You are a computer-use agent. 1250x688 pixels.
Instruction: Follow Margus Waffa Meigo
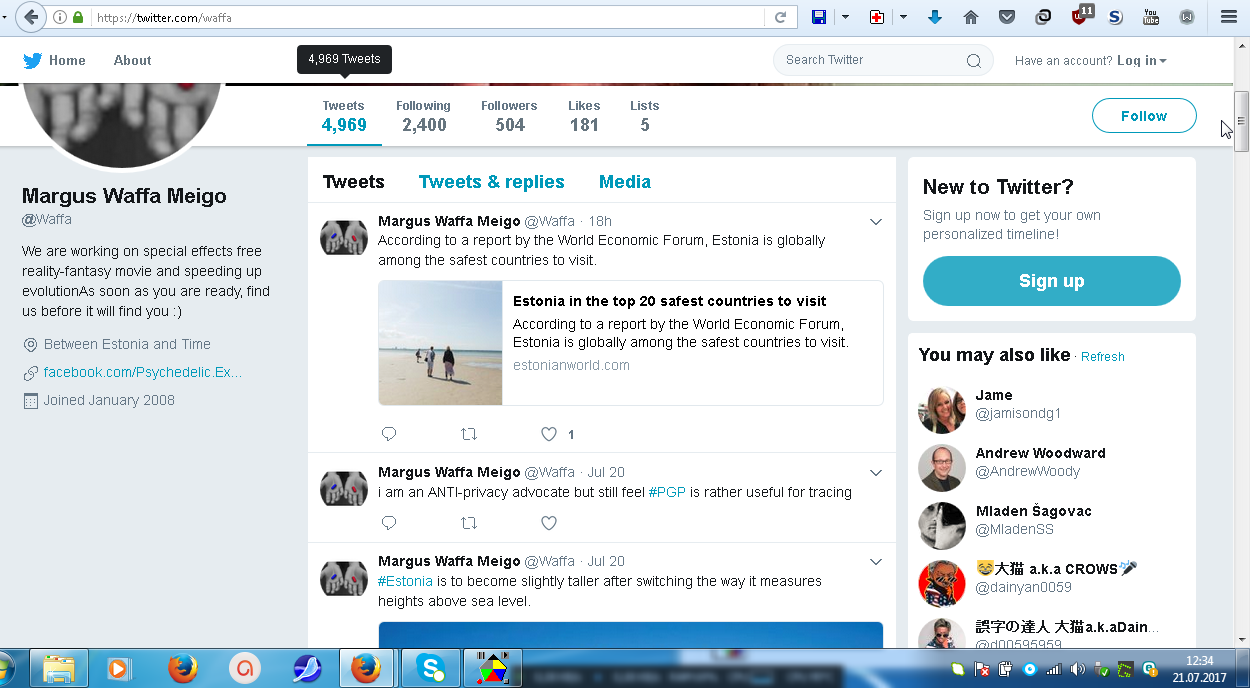click(1144, 116)
